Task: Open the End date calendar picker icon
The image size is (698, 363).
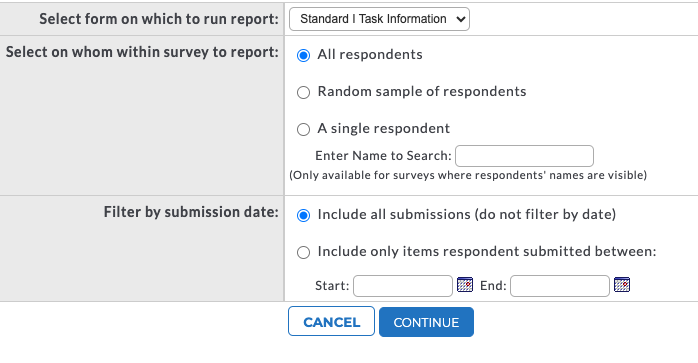Action: 622,285
